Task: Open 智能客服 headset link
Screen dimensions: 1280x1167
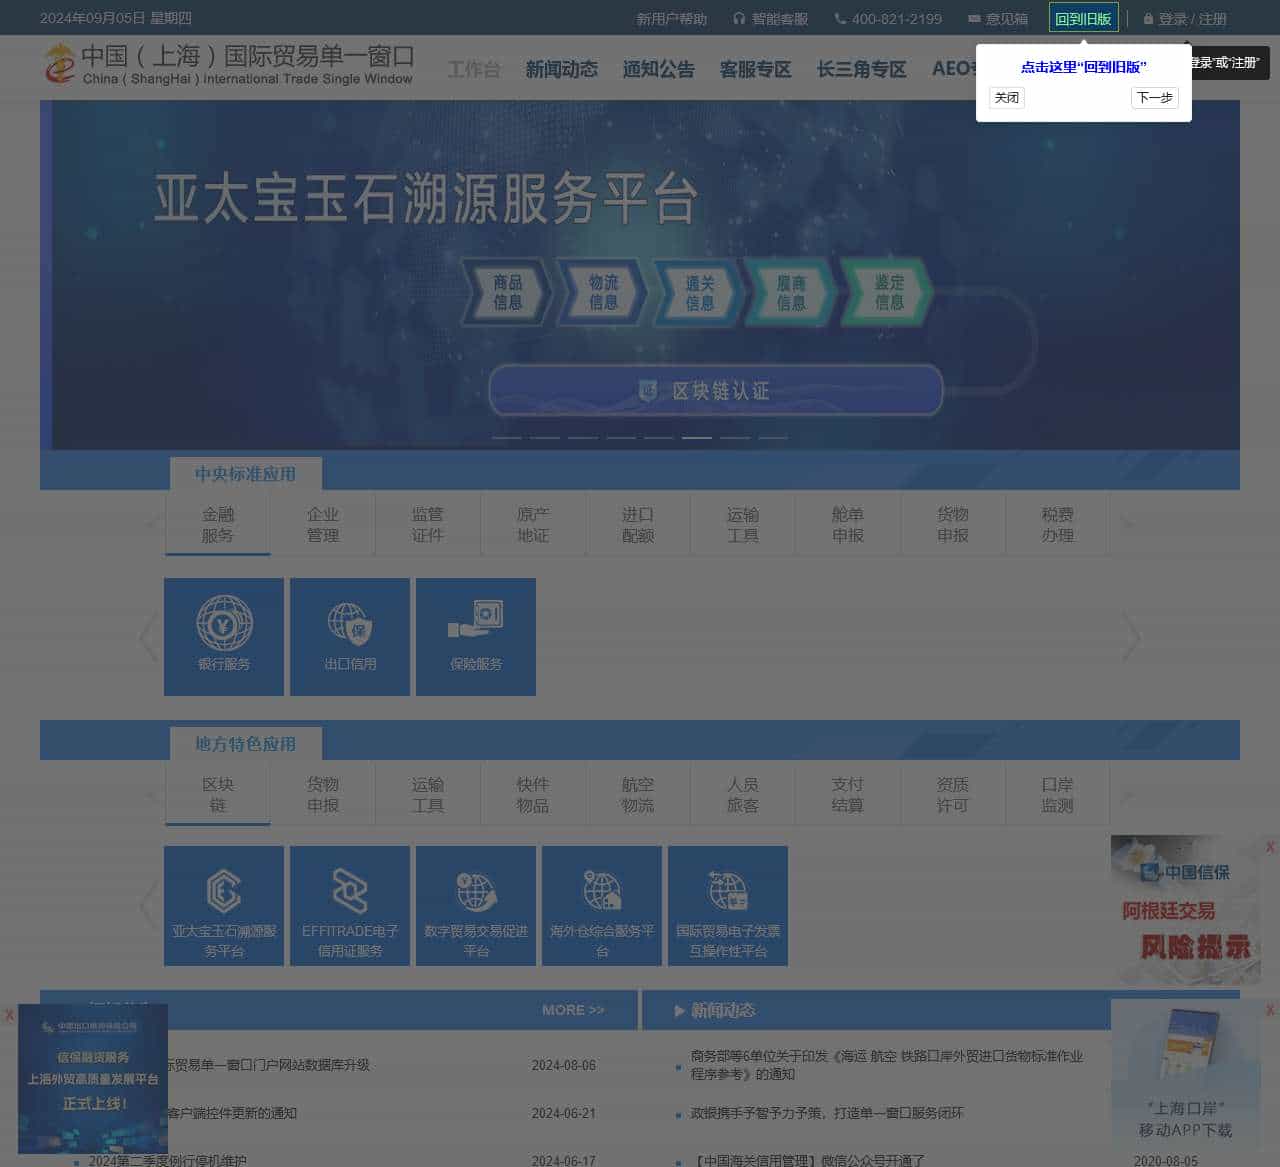Action: [771, 19]
